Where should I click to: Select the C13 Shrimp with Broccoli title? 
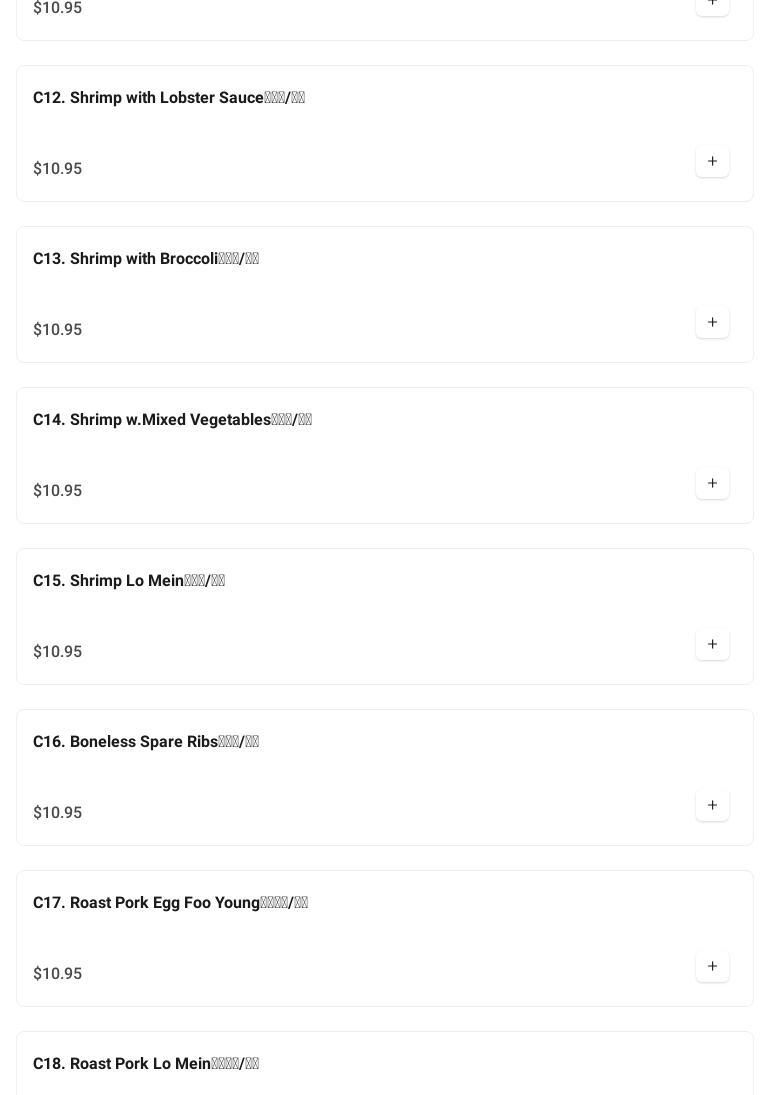click(x=145, y=259)
